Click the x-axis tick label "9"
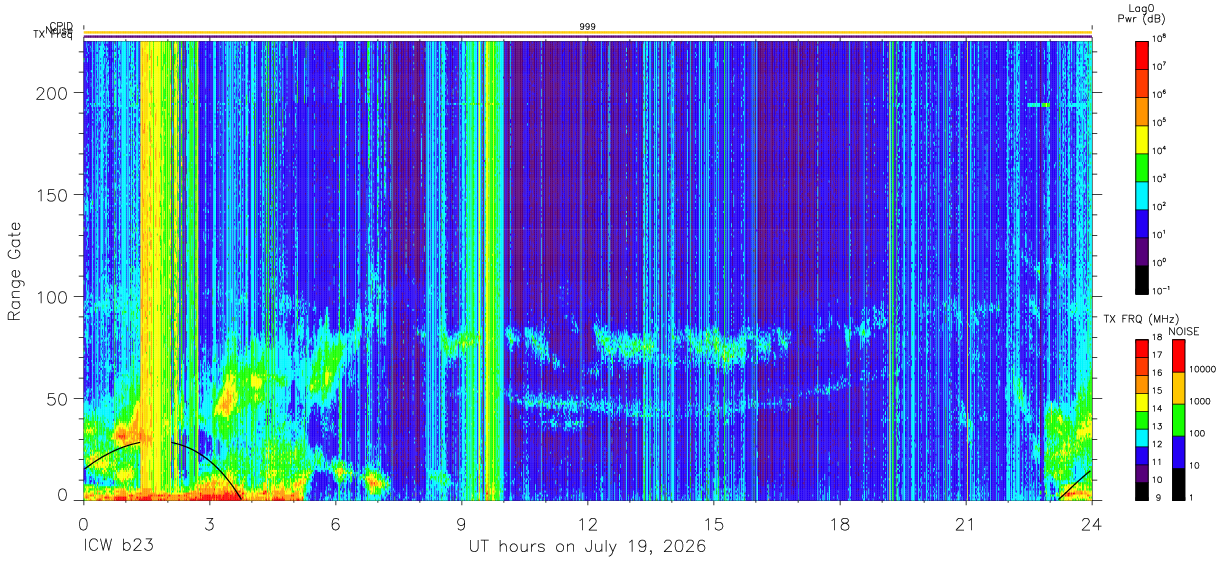1228x567 pixels. [x=462, y=524]
